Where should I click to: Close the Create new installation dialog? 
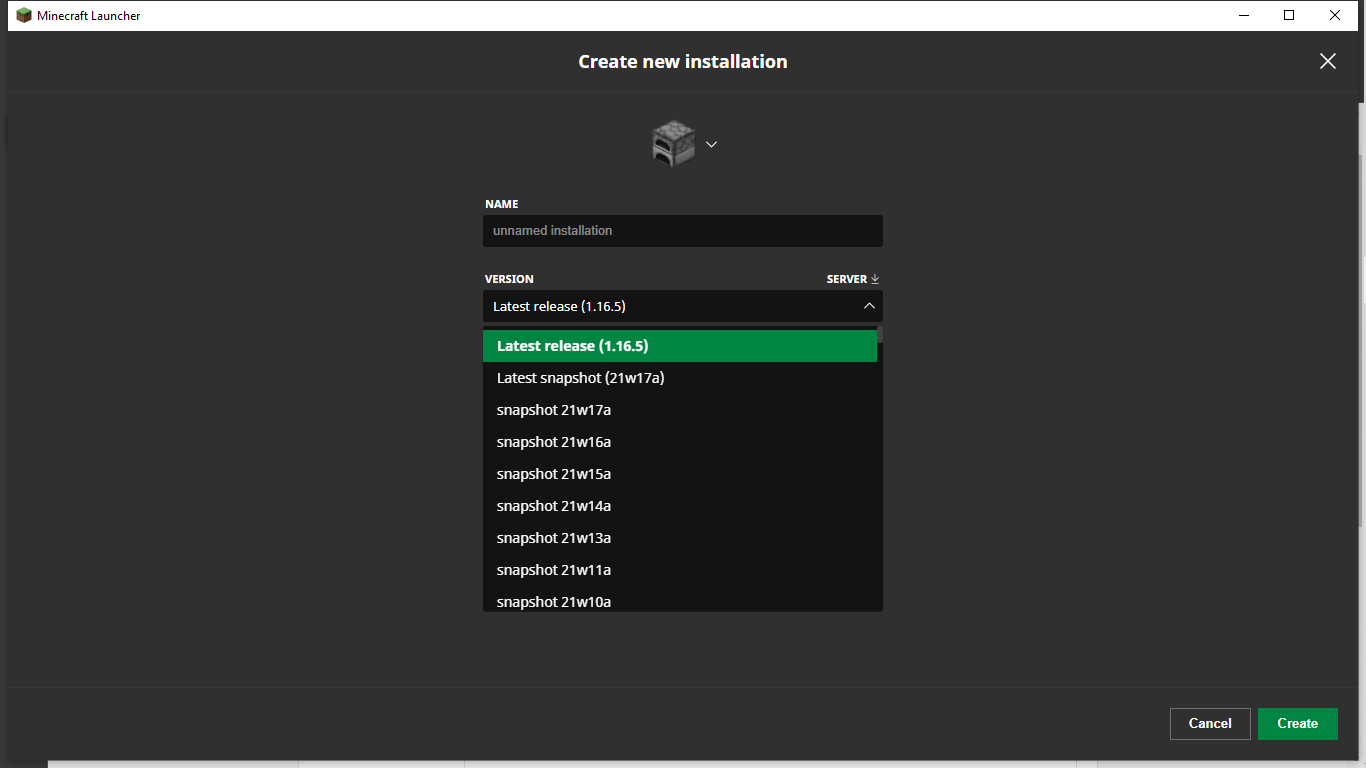[x=1327, y=61]
